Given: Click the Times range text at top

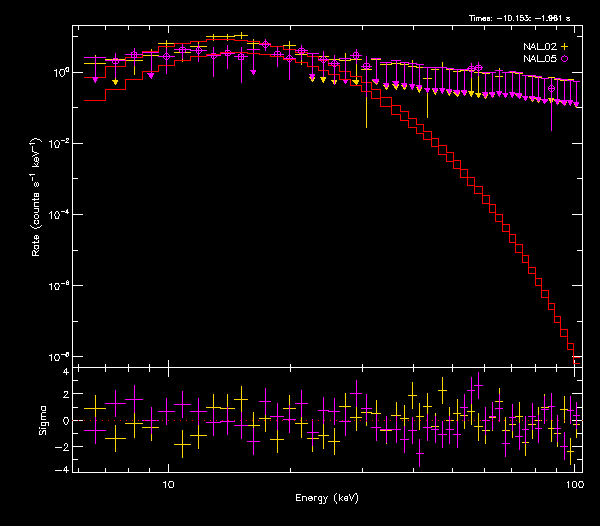Looking at the screenshot, I should point(525,18).
